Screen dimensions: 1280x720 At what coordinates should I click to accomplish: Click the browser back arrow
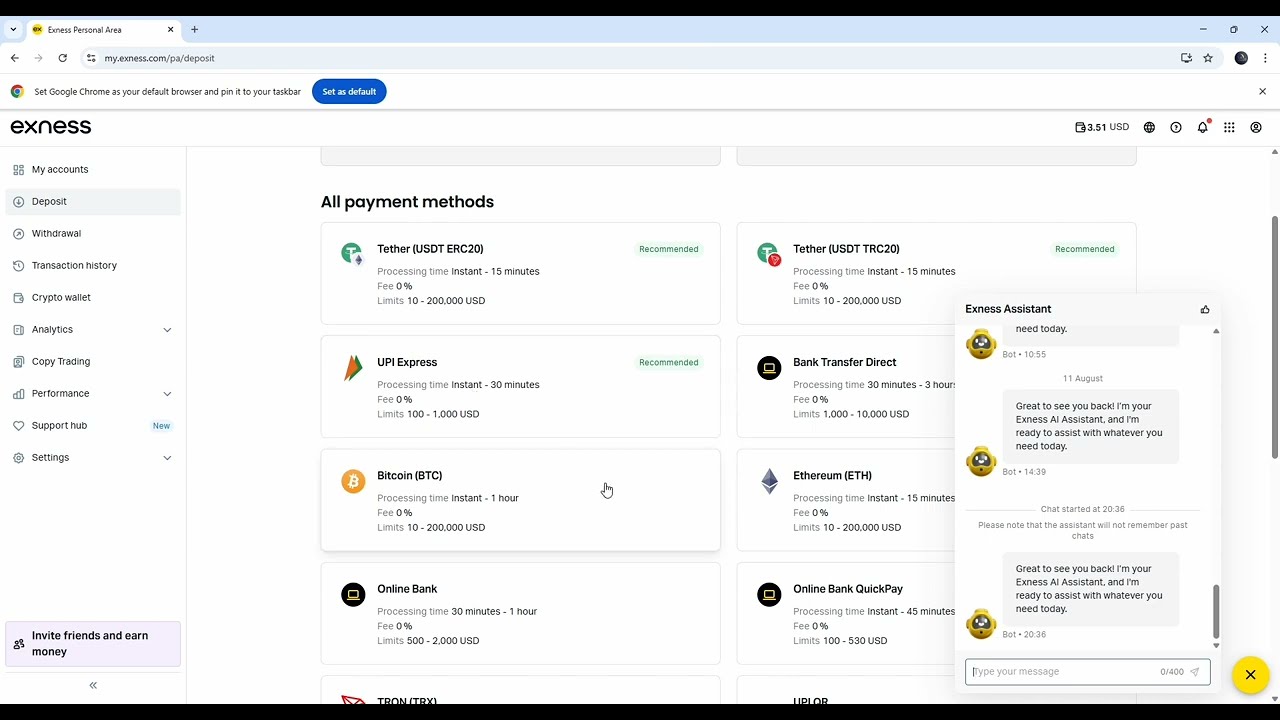(x=14, y=58)
